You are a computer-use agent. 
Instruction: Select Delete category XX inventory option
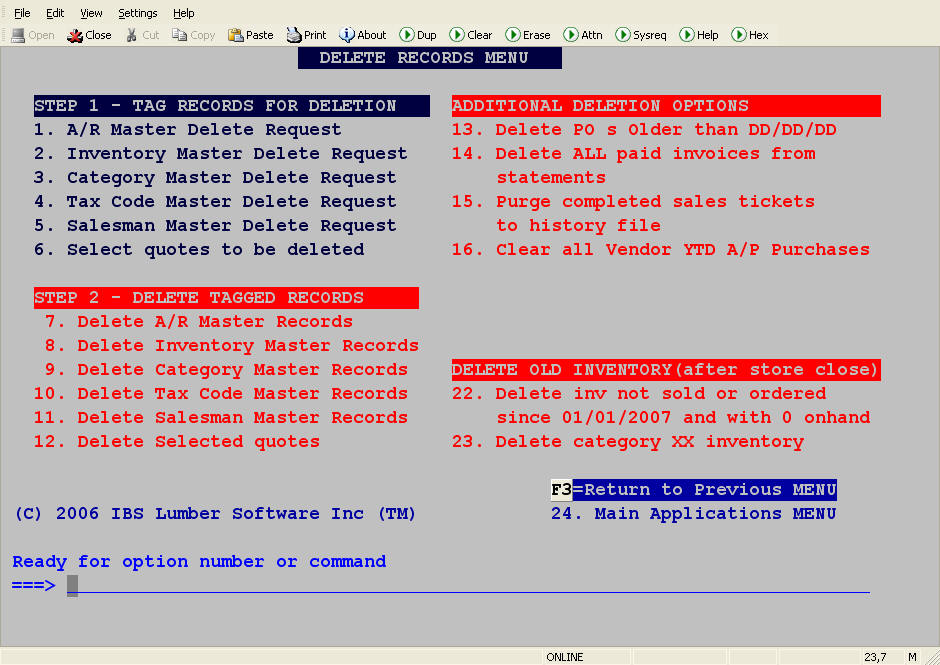pos(628,442)
